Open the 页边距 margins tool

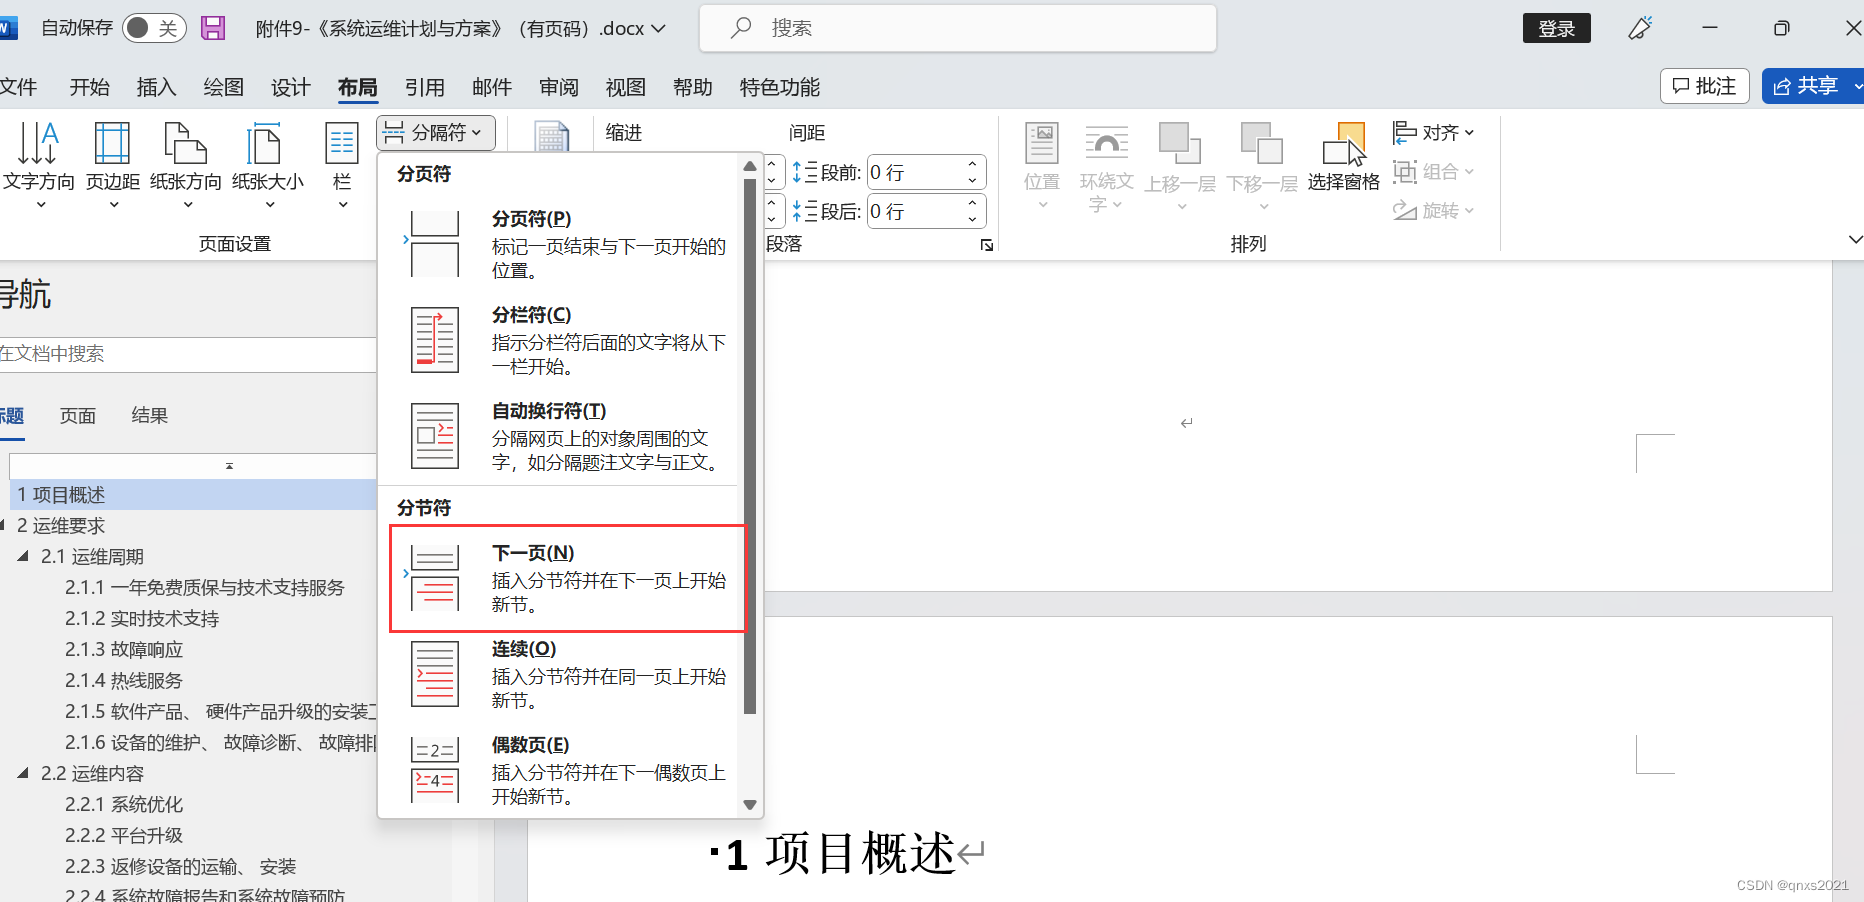click(112, 165)
